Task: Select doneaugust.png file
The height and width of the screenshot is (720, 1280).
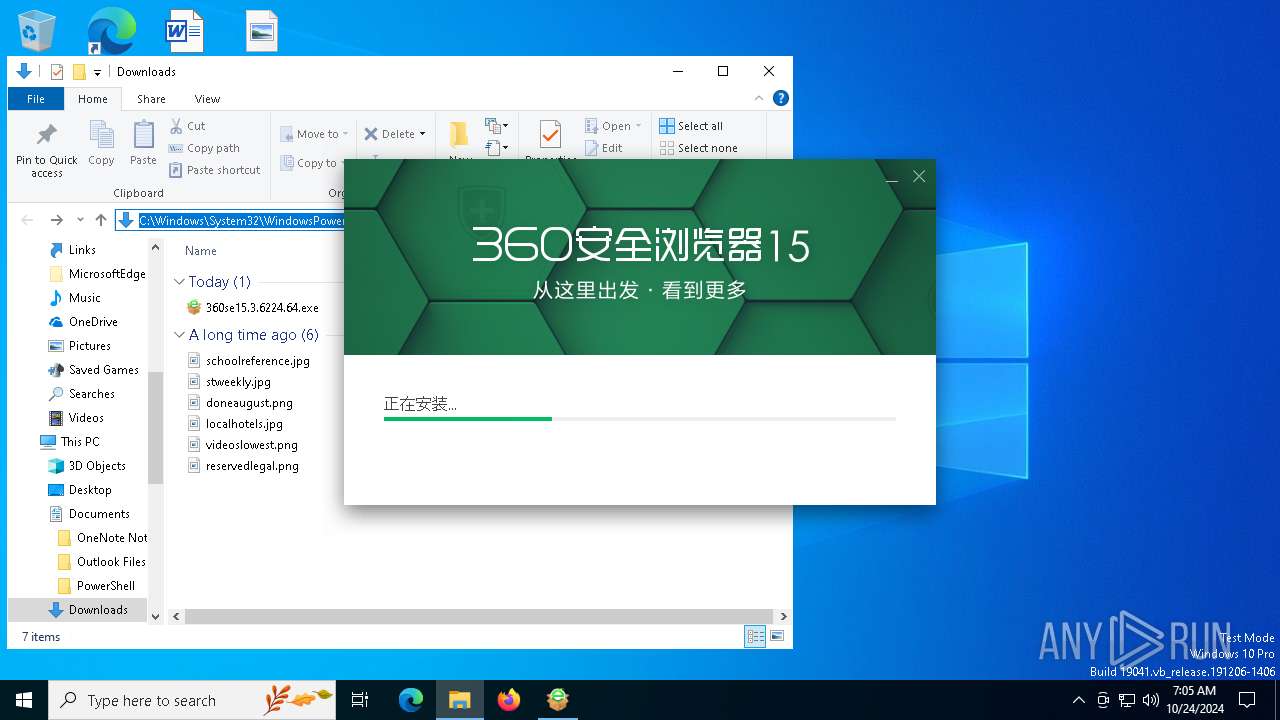Action: point(240,403)
